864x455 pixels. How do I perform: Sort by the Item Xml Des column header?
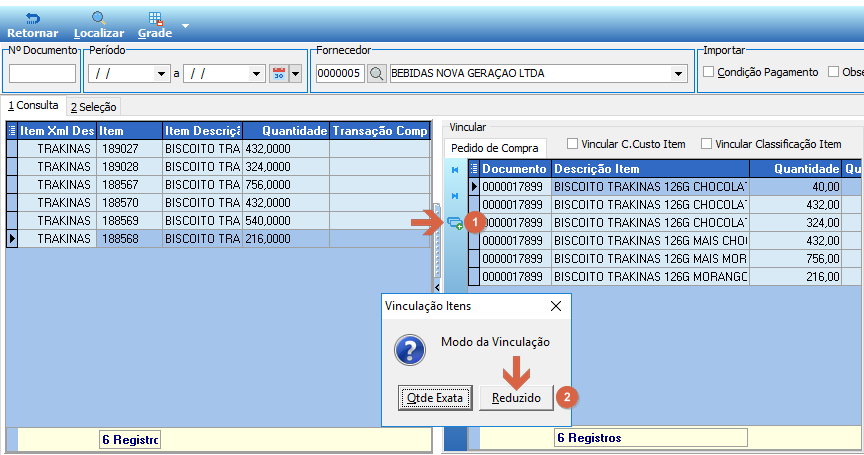pyautogui.click(x=57, y=131)
